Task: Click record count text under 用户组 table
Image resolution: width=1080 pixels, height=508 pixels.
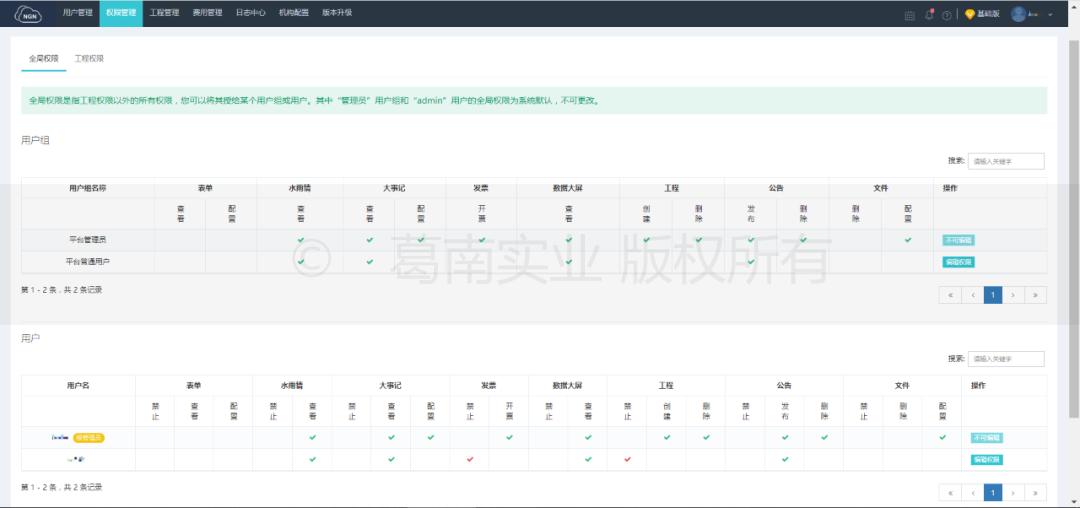Action: click(61, 290)
